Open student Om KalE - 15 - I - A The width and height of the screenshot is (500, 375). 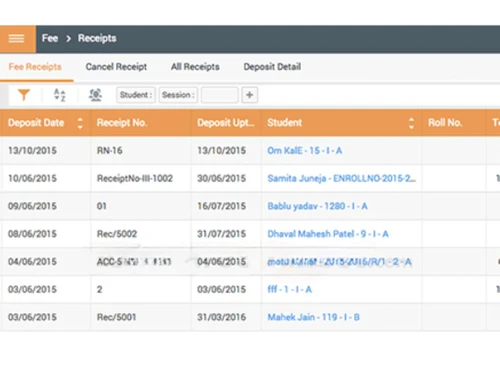pyautogui.click(x=305, y=151)
